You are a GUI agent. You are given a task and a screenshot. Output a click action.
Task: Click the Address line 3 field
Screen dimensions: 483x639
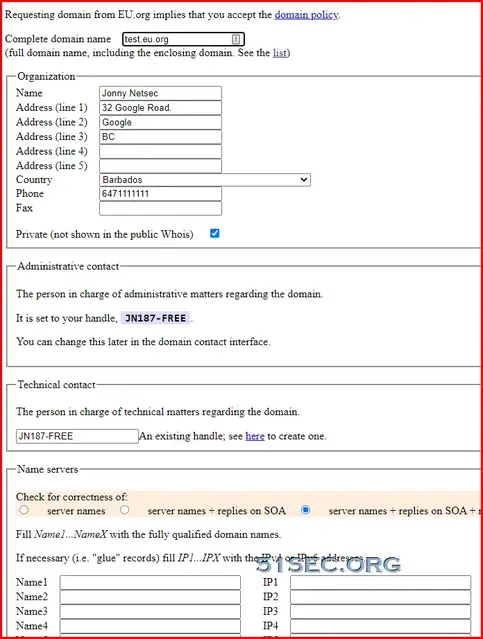[161, 137]
